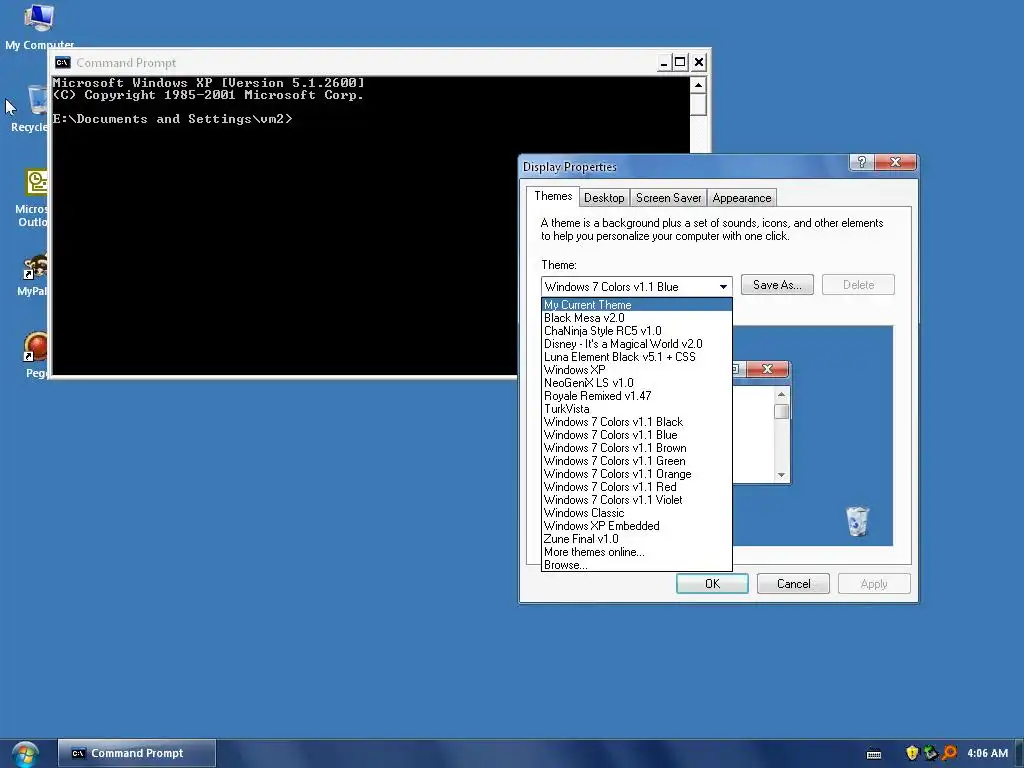Switch to the Screen Saver tab
Screen dimensions: 1024x768
pyautogui.click(x=668, y=198)
